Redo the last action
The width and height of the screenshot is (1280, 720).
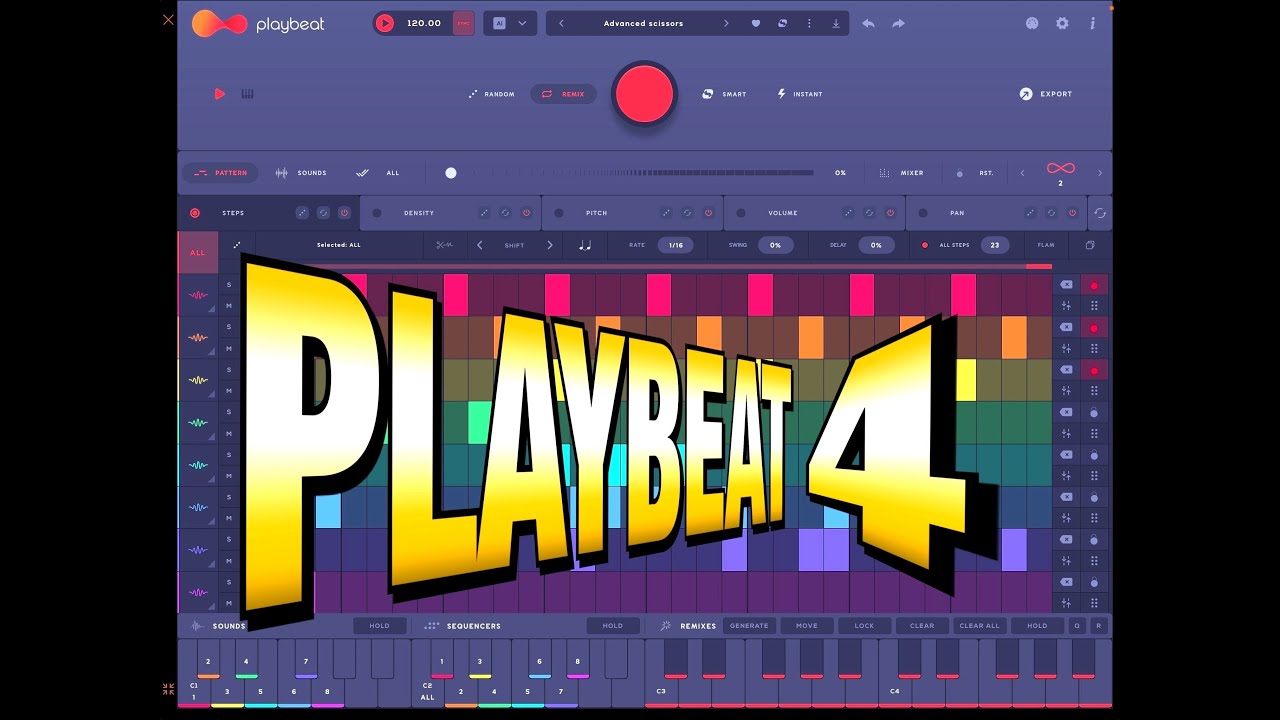898,23
